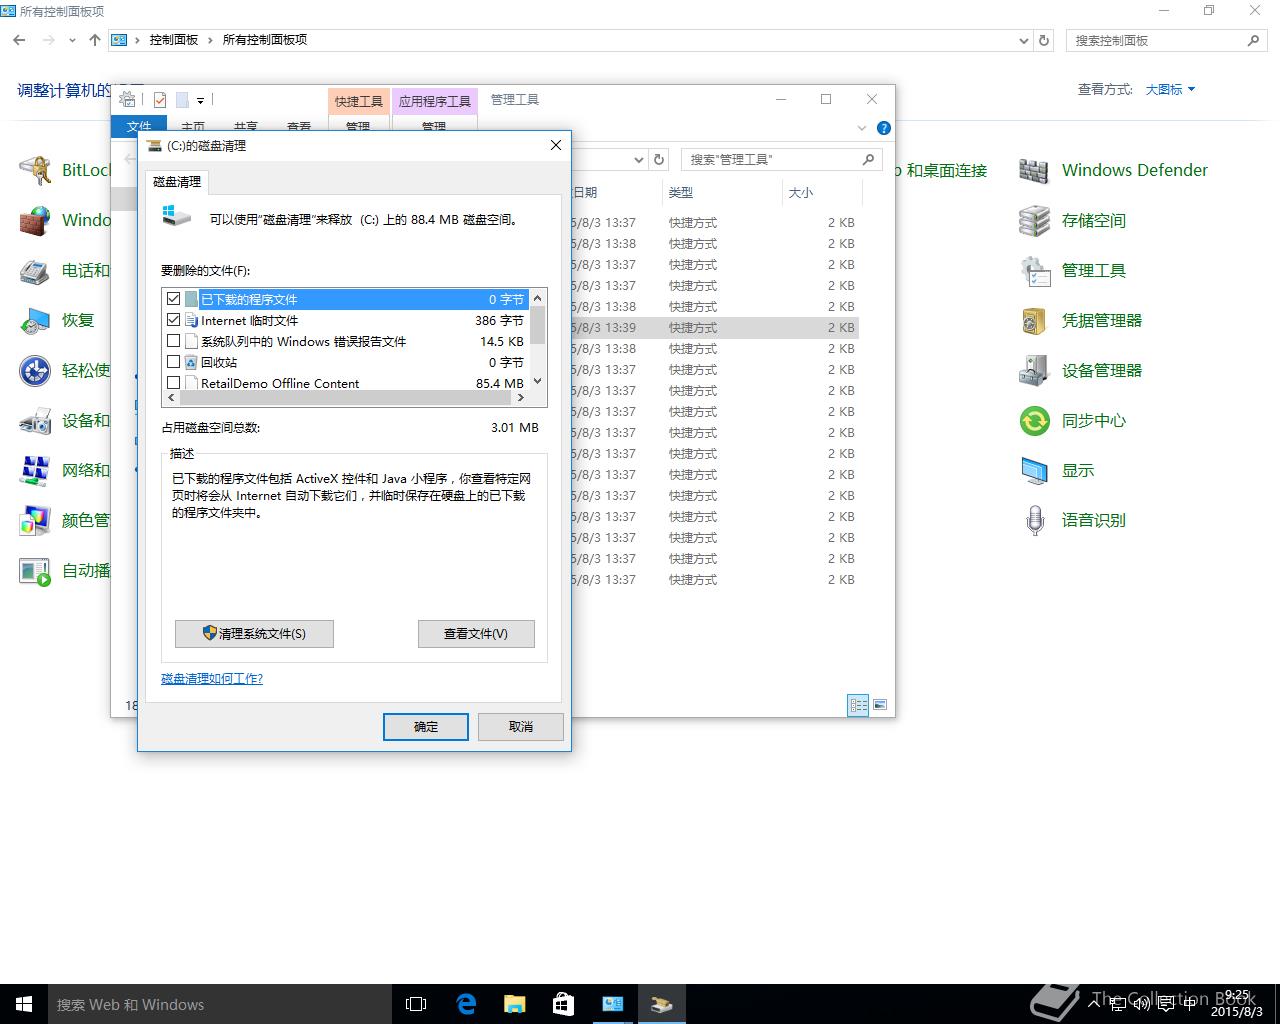
Task: Open the Device Manager (设备管理器) icon
Action: (x=1034, y=370)
